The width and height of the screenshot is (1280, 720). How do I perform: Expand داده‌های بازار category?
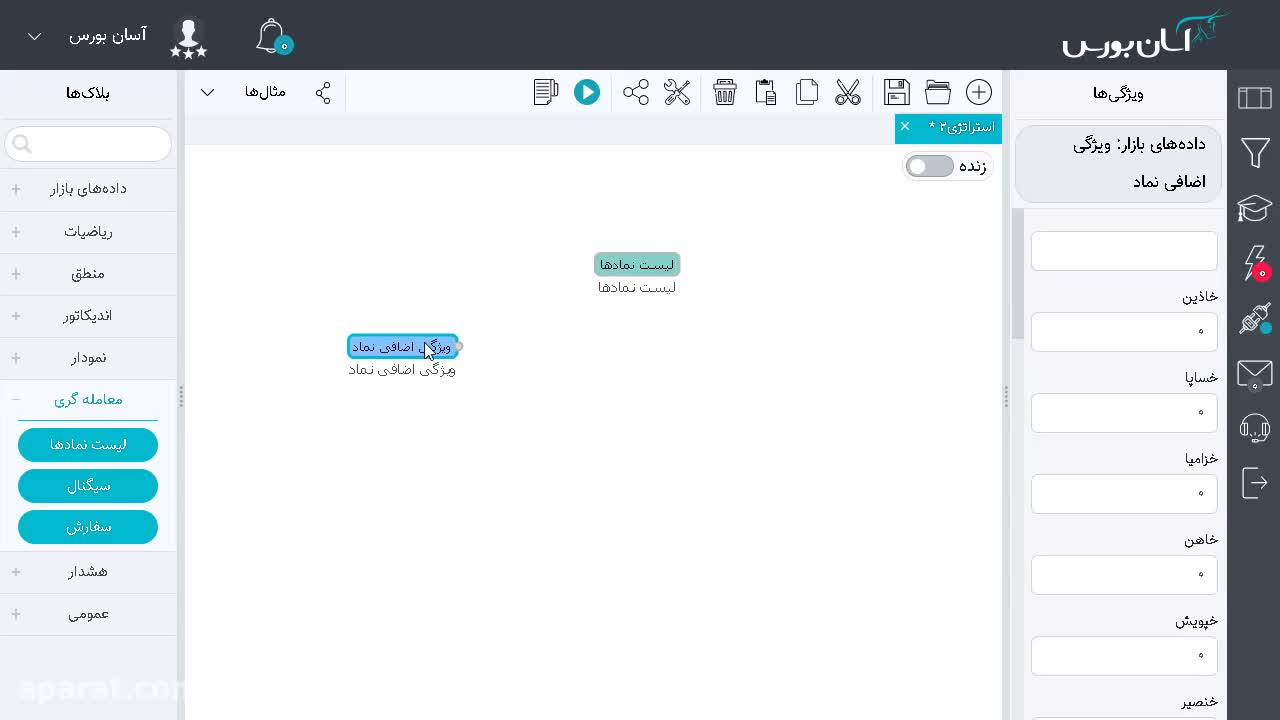click(88, 189)
